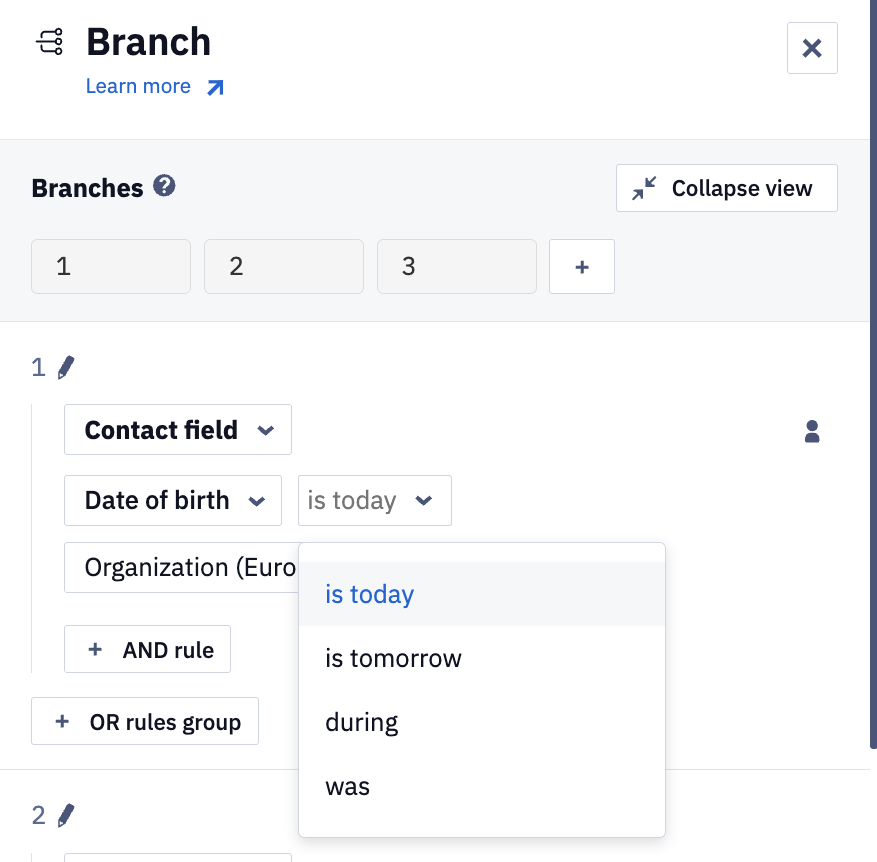Add a new branch with plus icon
Image resolution: width=877 pixels, height=862 pixels.
pos(582,266)
